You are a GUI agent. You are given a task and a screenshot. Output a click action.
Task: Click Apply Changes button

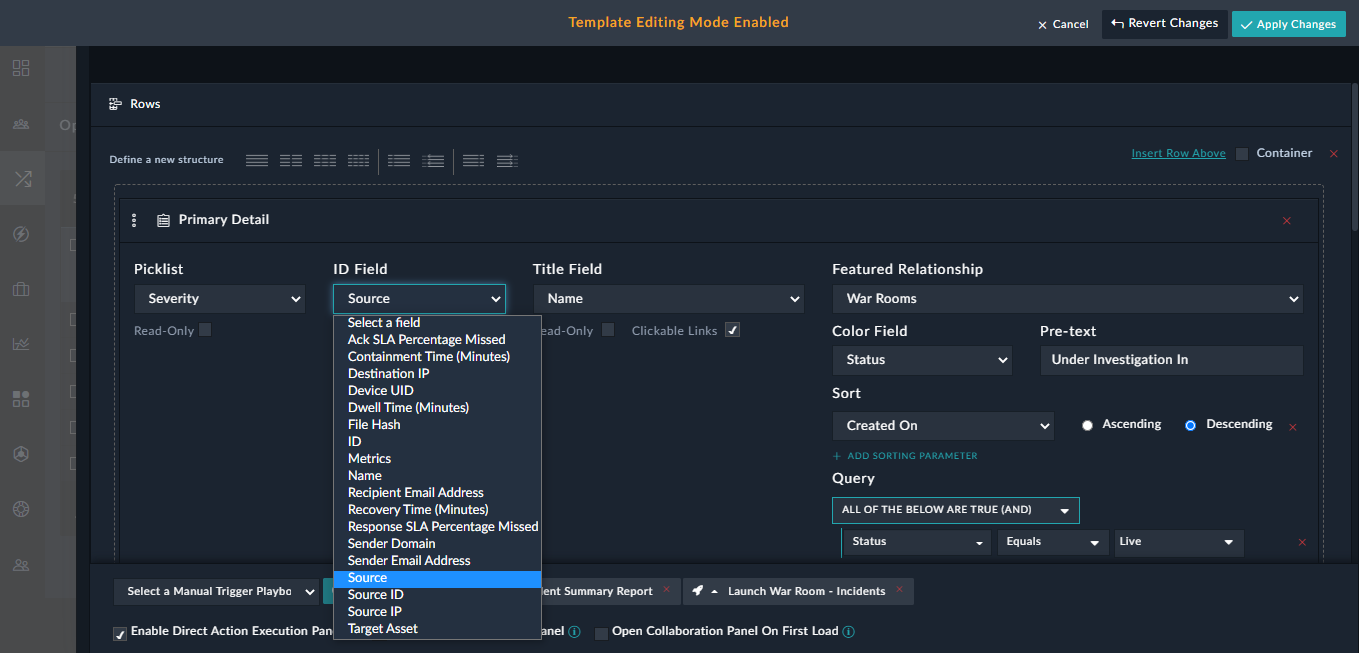tap(1288, 24)
